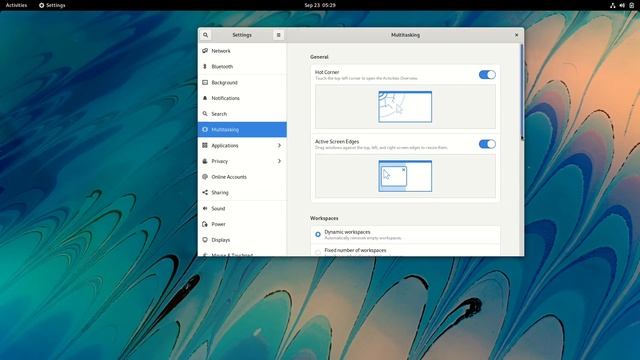
Task: Click the Online Accounts icon
Action: (x=205, y=177)
